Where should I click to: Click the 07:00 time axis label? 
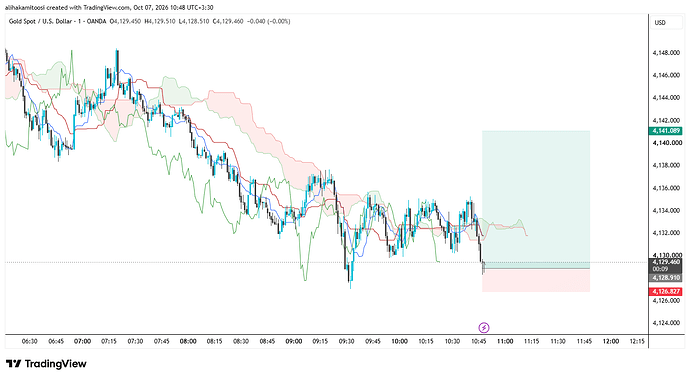[x=82, y=341]
